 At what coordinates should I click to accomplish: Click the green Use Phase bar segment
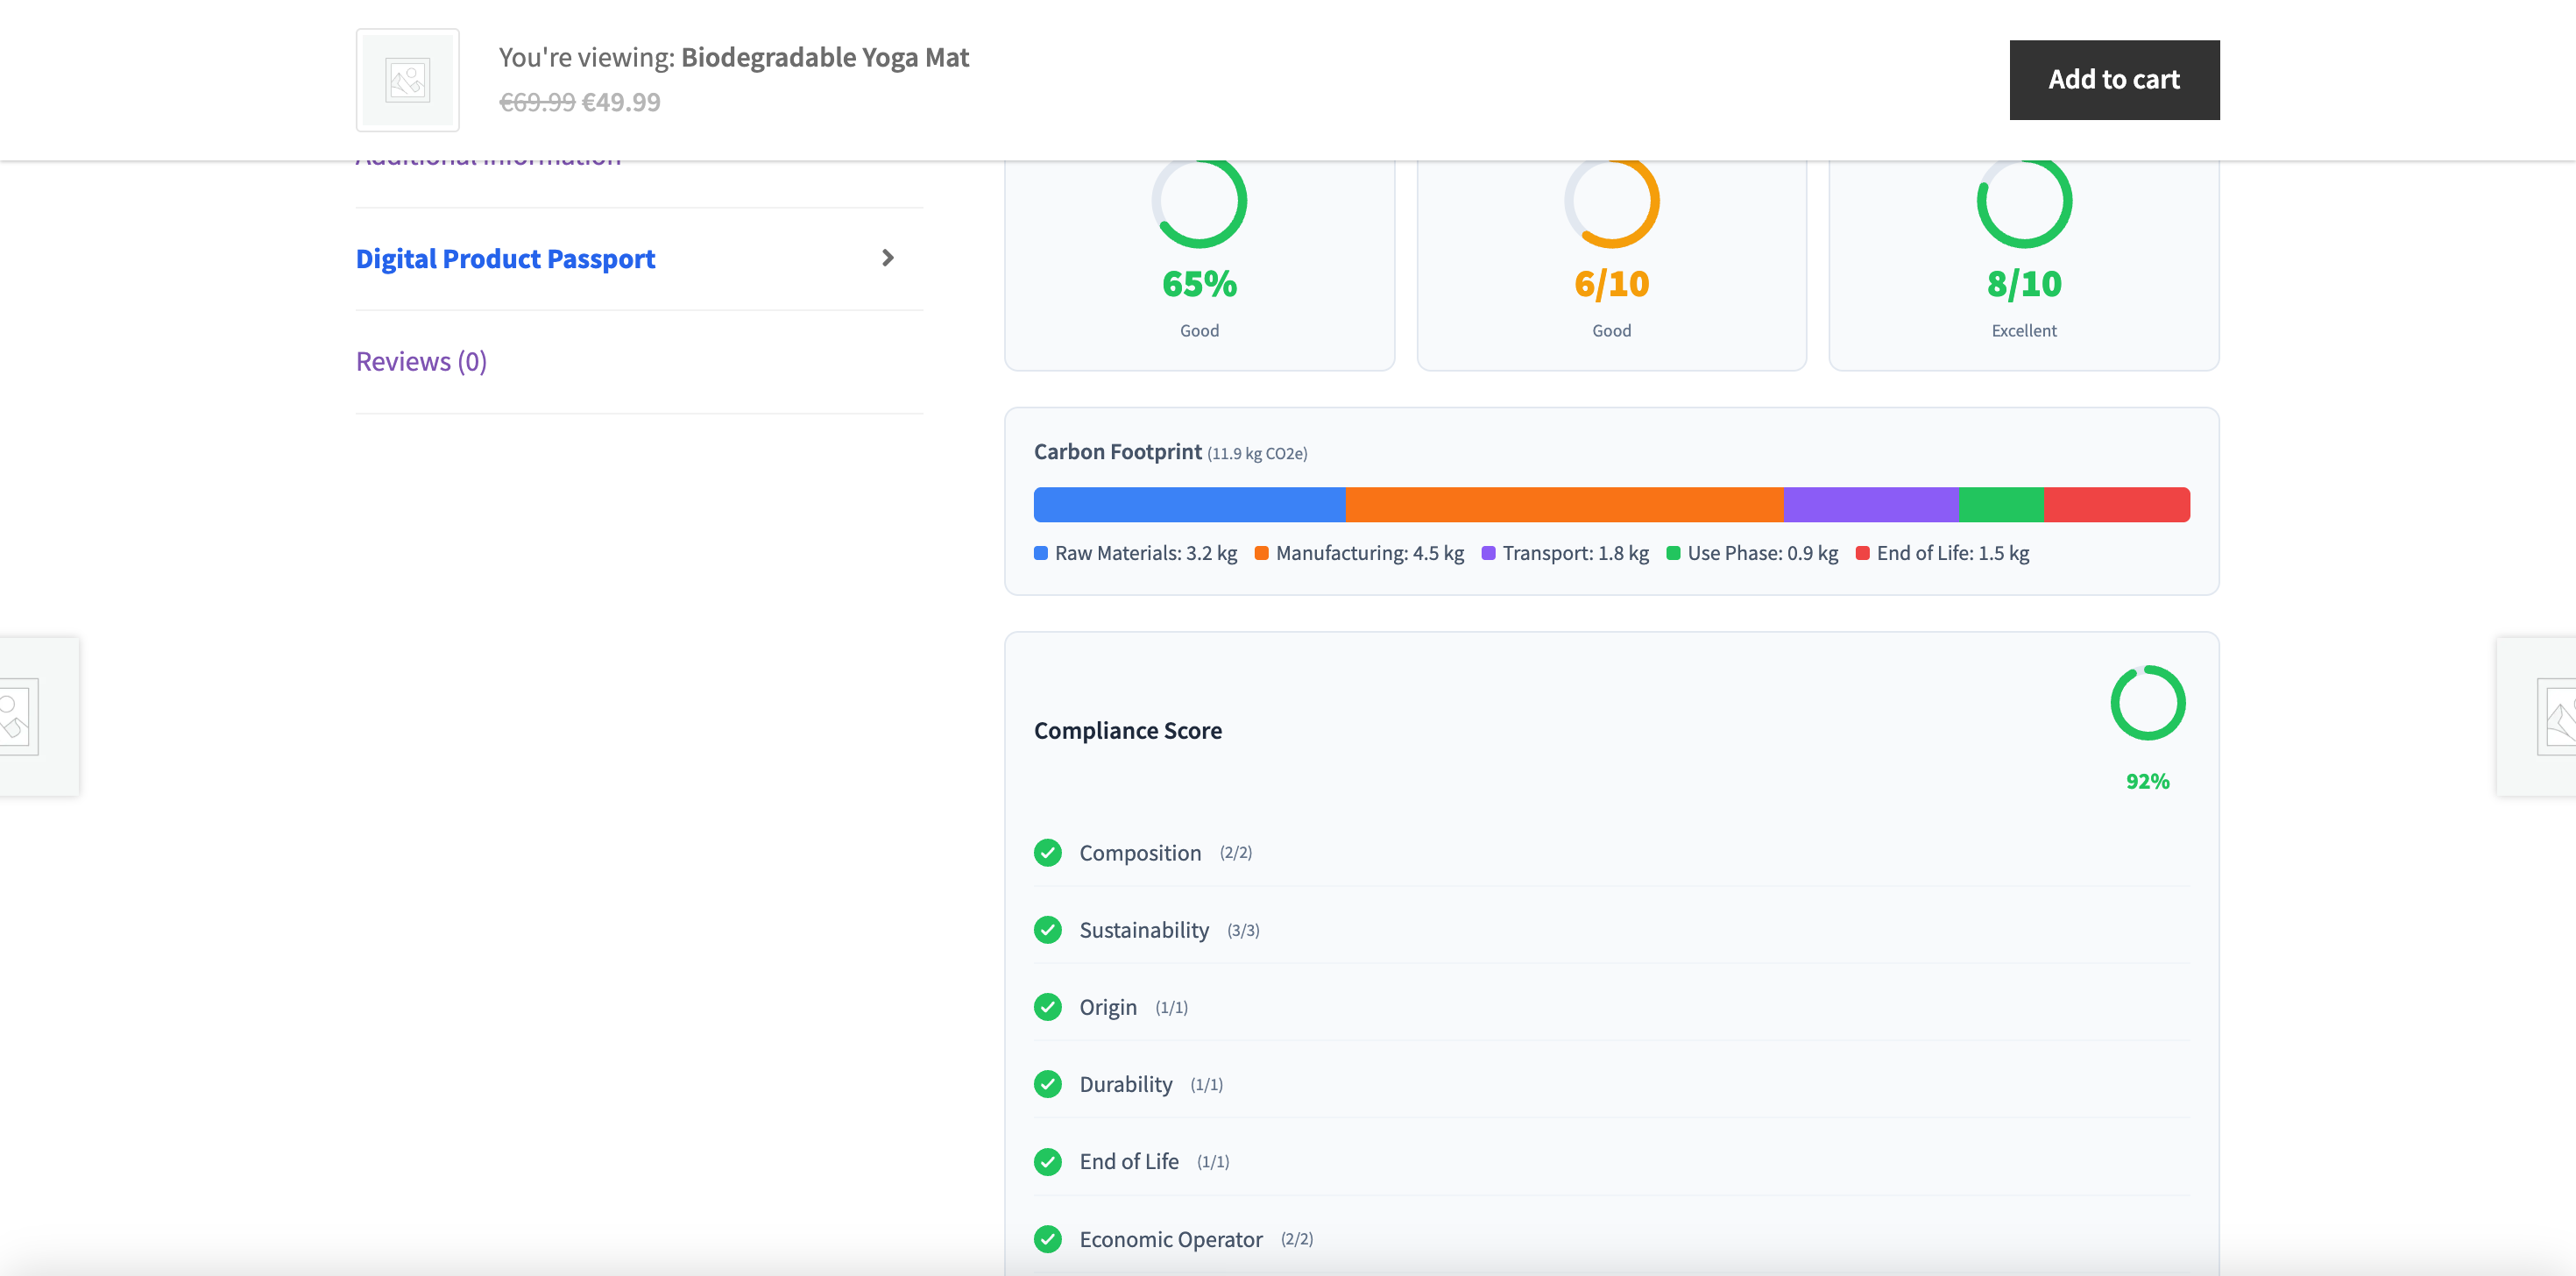point(2001,505)
